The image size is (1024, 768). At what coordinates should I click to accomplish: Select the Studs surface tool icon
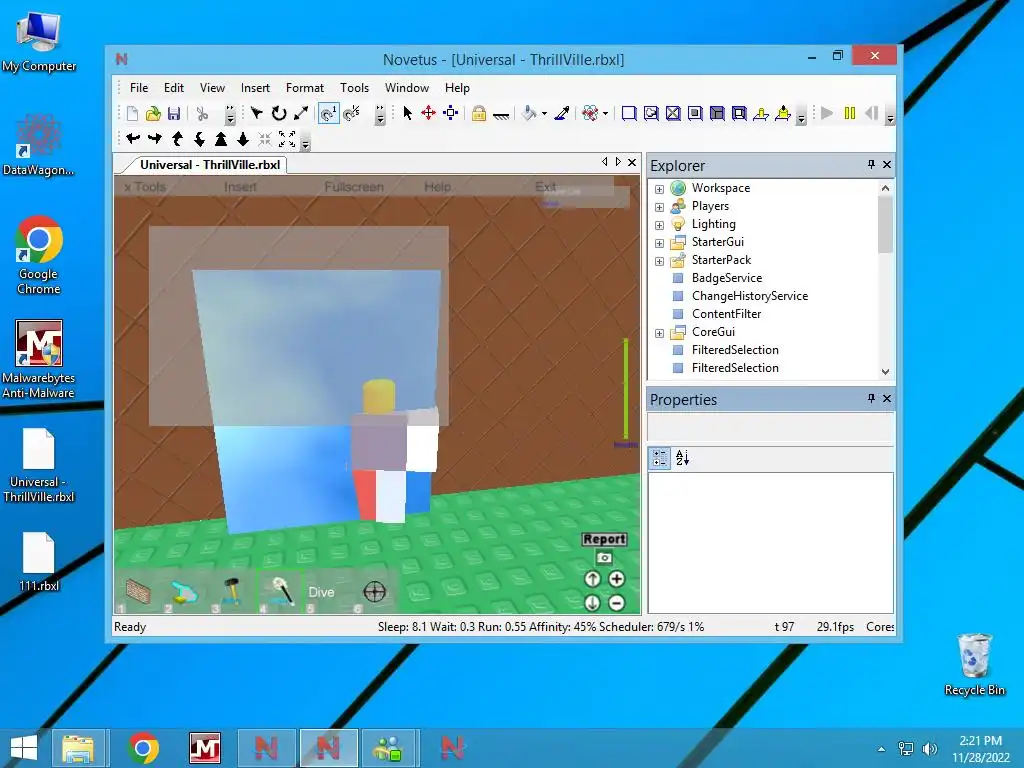click(695, 114)
